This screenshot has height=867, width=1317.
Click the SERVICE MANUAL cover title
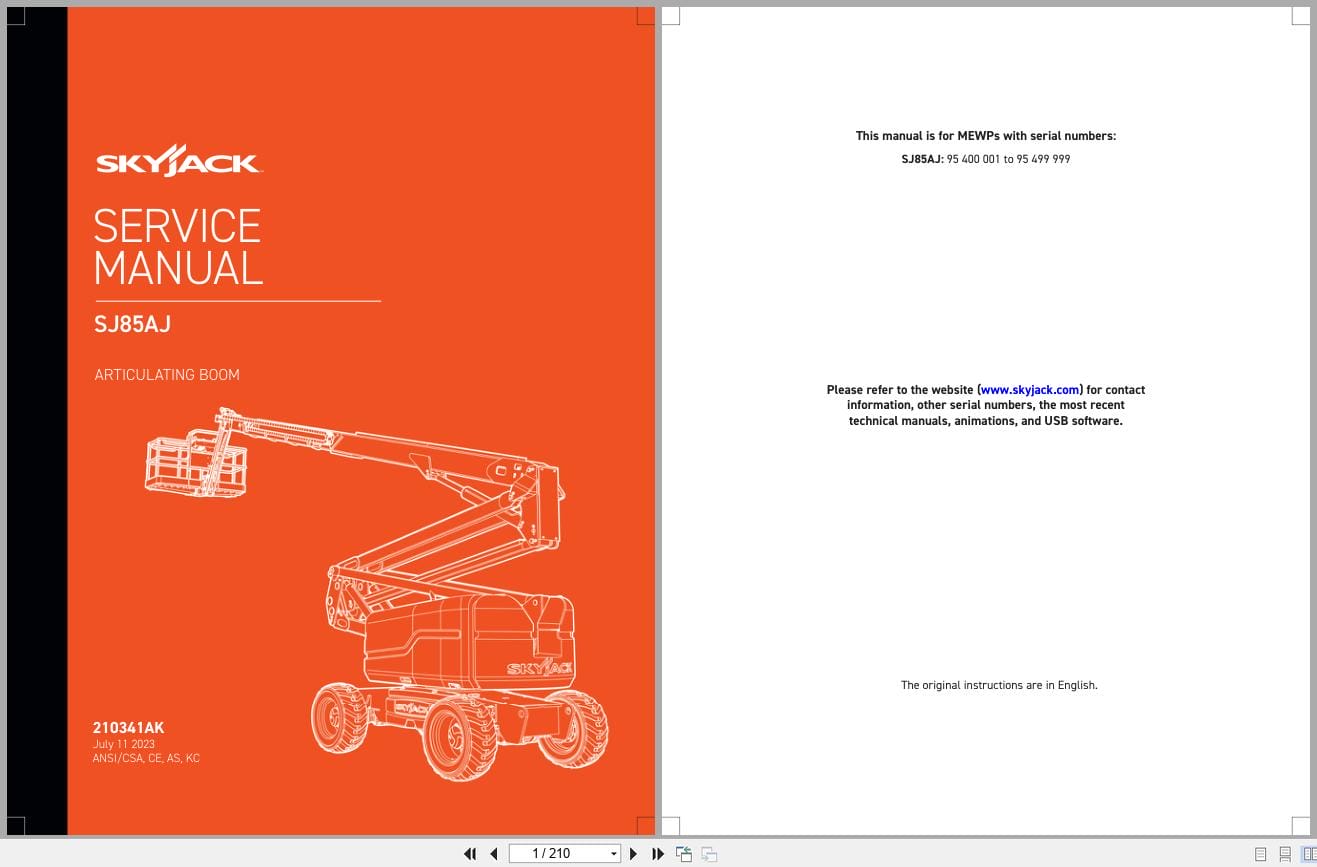click(177, 247)
